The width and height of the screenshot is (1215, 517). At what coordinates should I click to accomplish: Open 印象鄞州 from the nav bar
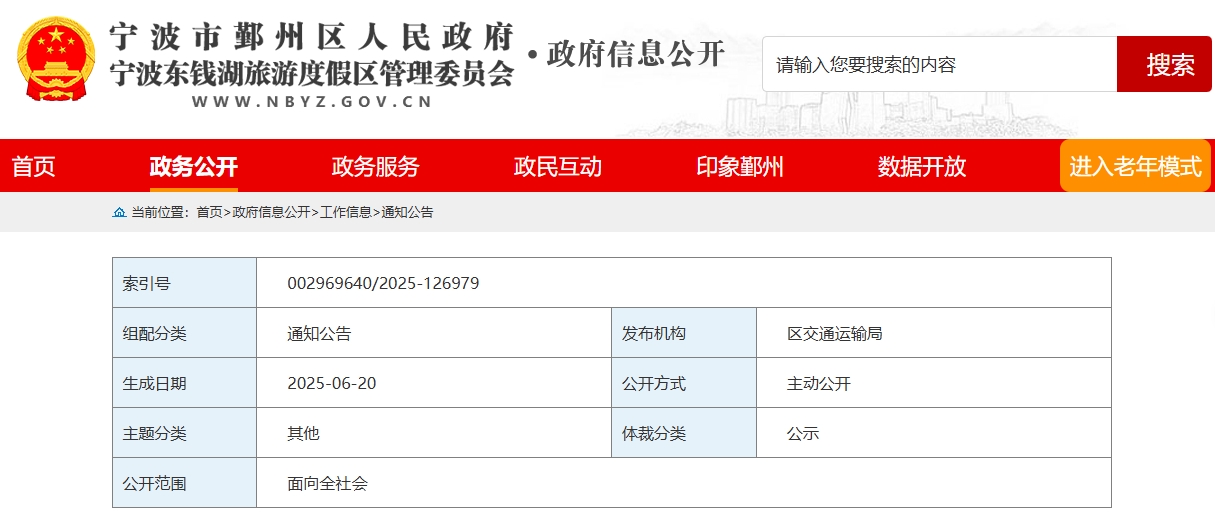pyautogui.click(x=740, y=166)
